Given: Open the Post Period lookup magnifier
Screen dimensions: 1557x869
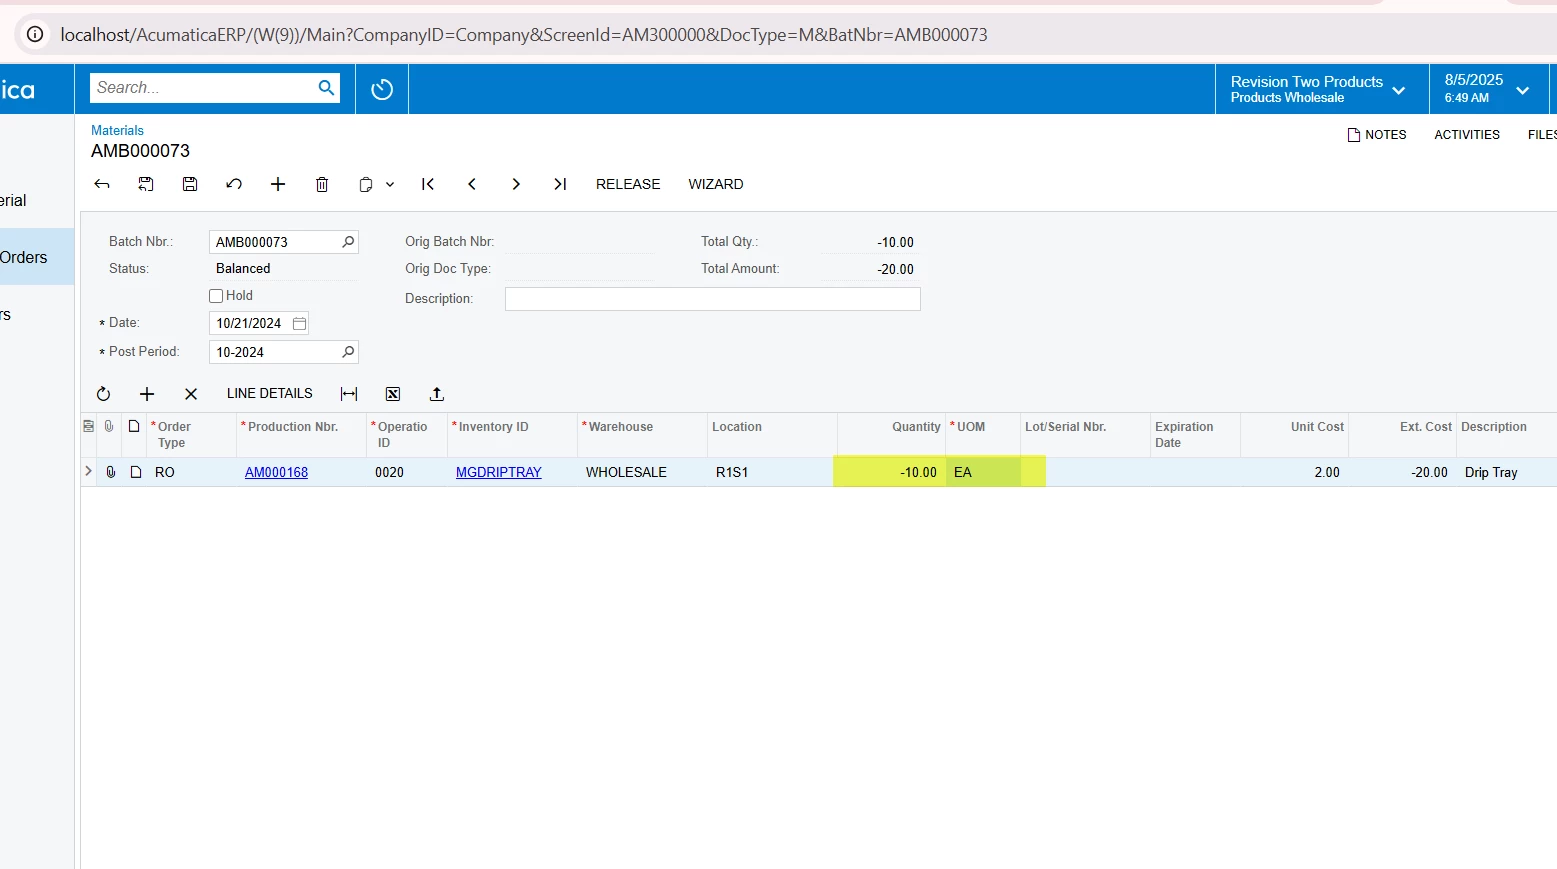Looking at the screenshot, I should click(x=348, y=352).
